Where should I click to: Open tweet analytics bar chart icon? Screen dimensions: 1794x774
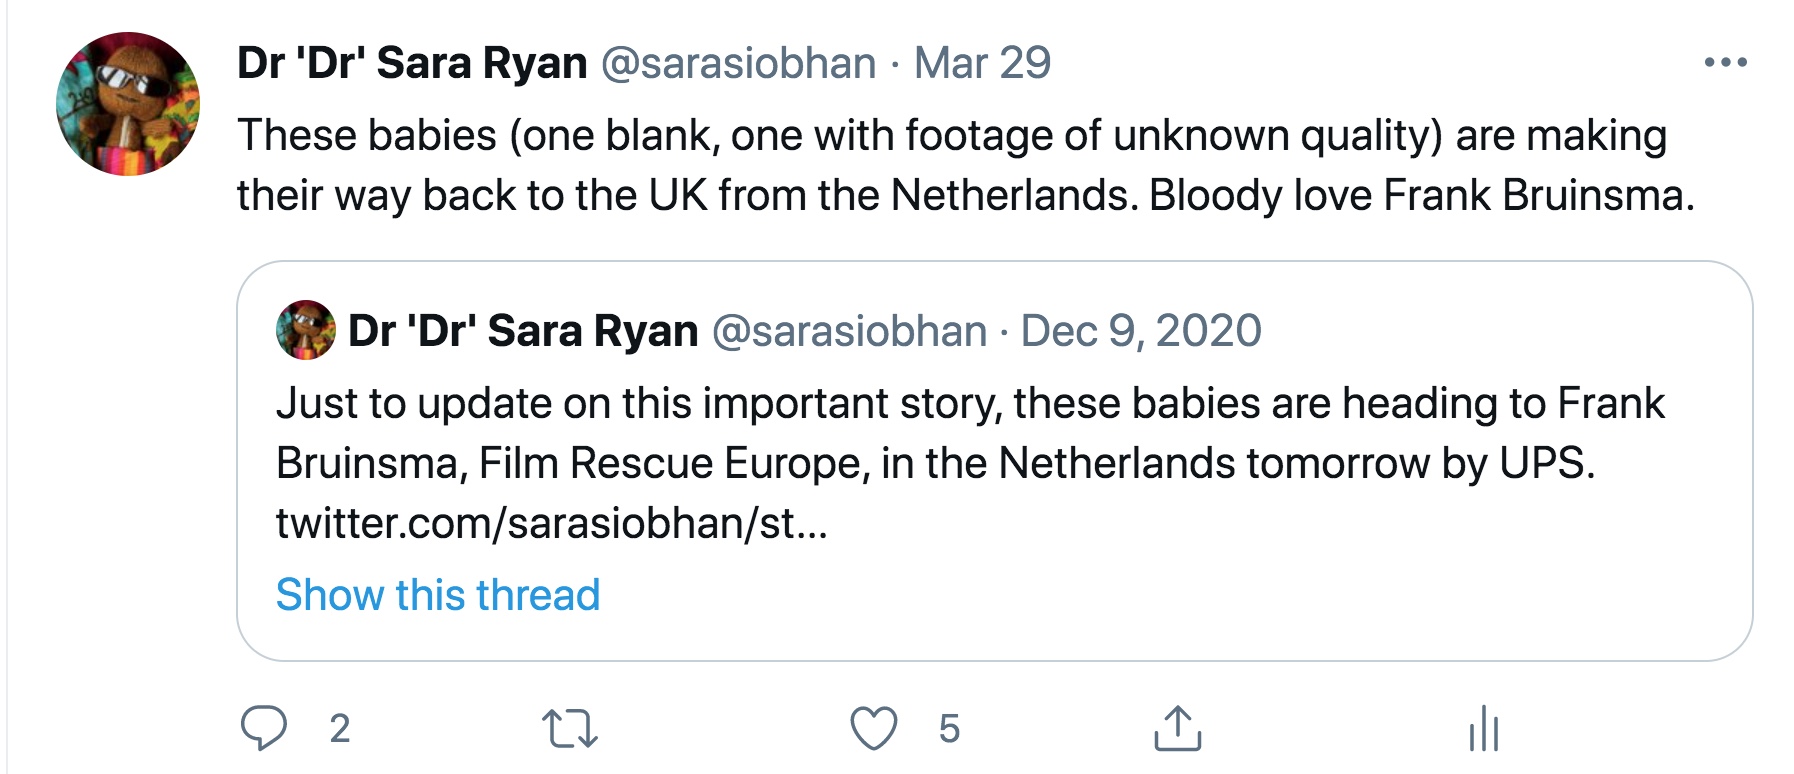click(x=1484, y=728)
